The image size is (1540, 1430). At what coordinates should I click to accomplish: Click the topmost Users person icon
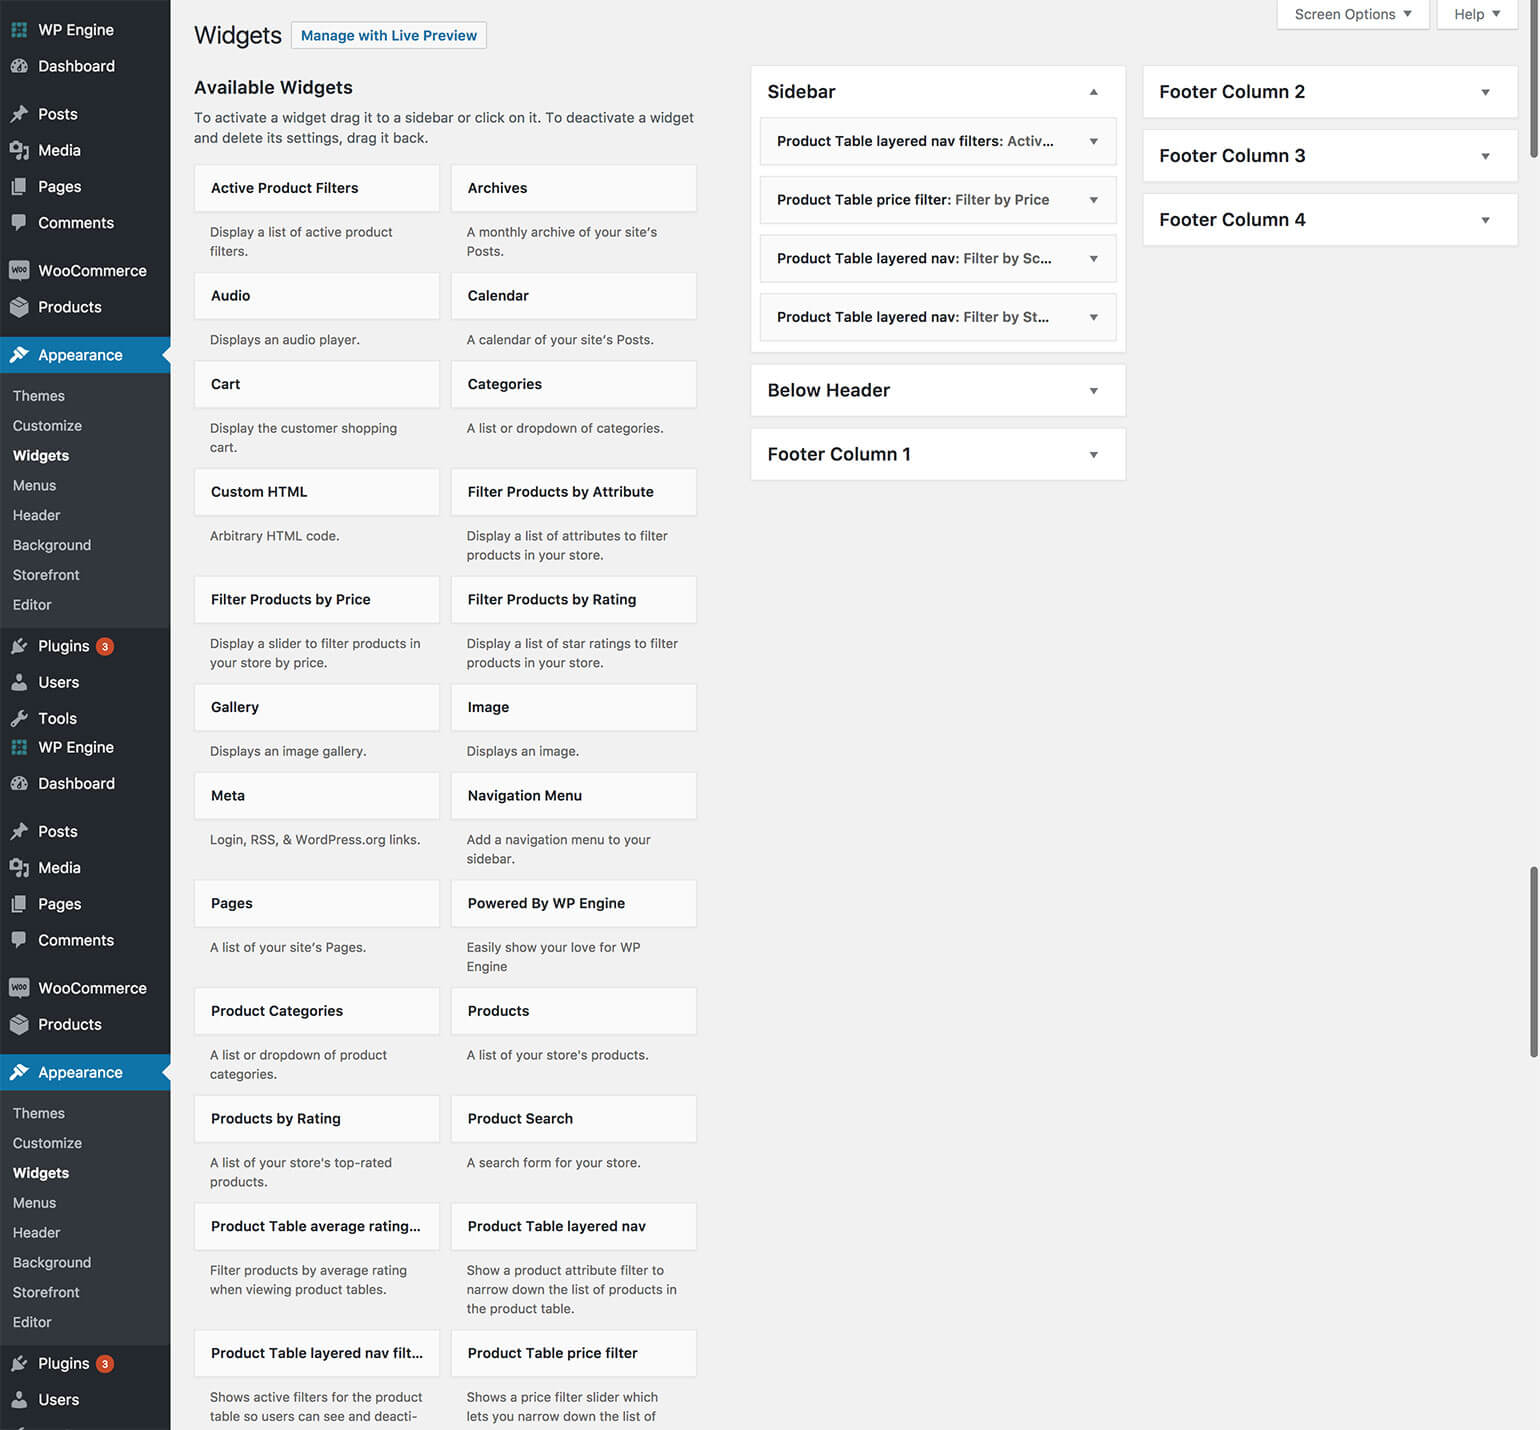pyautogui.click(x=19, y=682)
